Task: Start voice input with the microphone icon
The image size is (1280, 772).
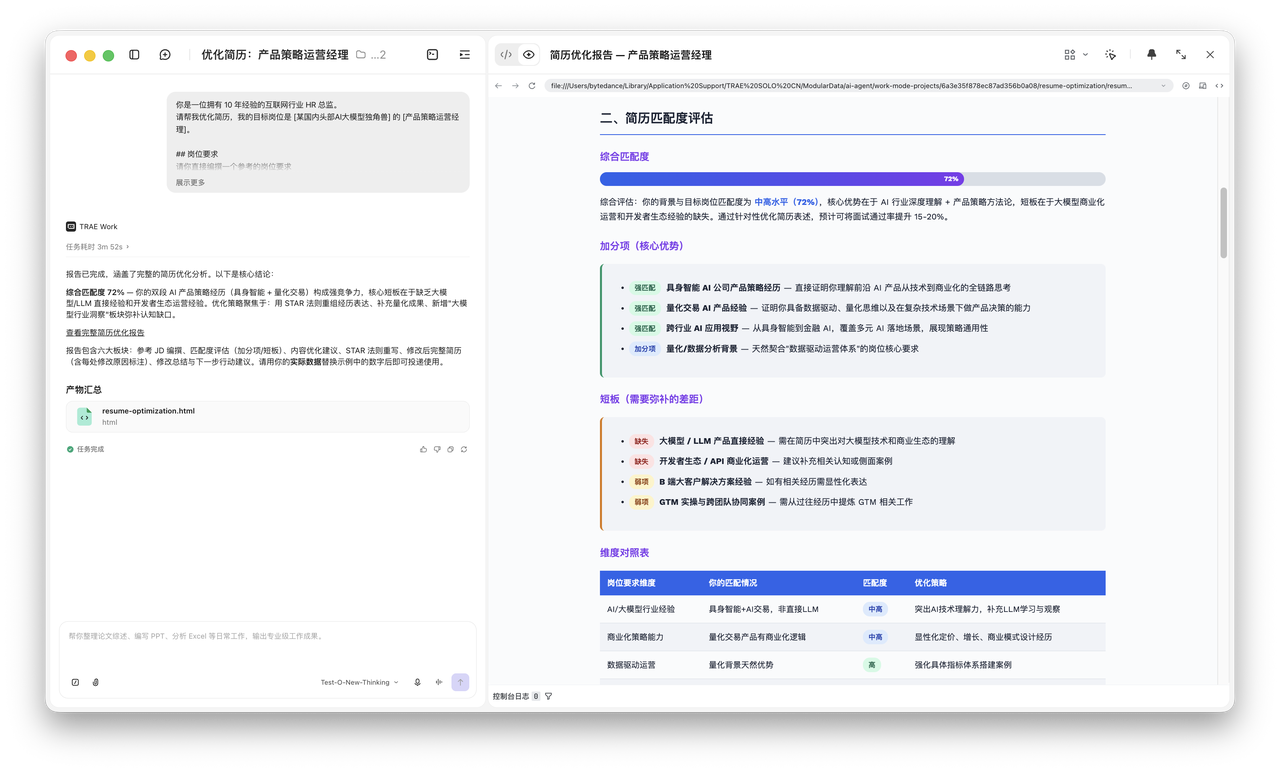Action: (418, 682)
